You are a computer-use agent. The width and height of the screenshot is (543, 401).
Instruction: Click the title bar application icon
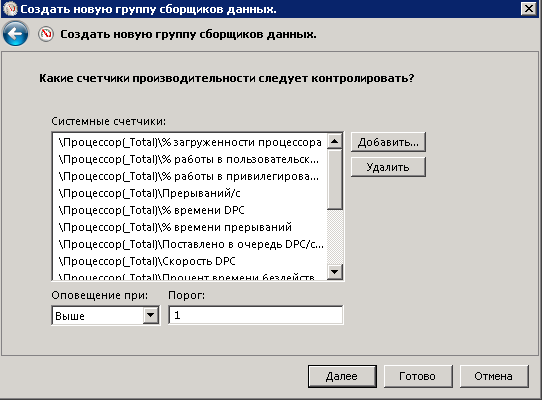pyautogui.click(x=10, y=9)
